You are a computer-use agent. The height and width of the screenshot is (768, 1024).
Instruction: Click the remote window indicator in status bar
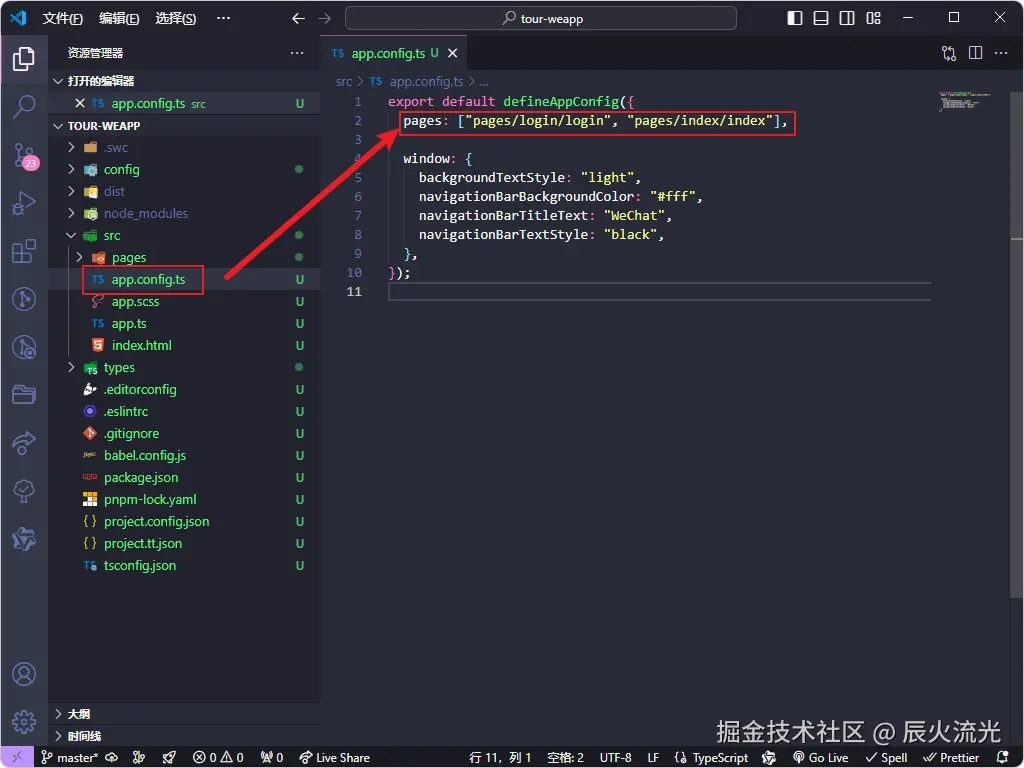point(17,758)
